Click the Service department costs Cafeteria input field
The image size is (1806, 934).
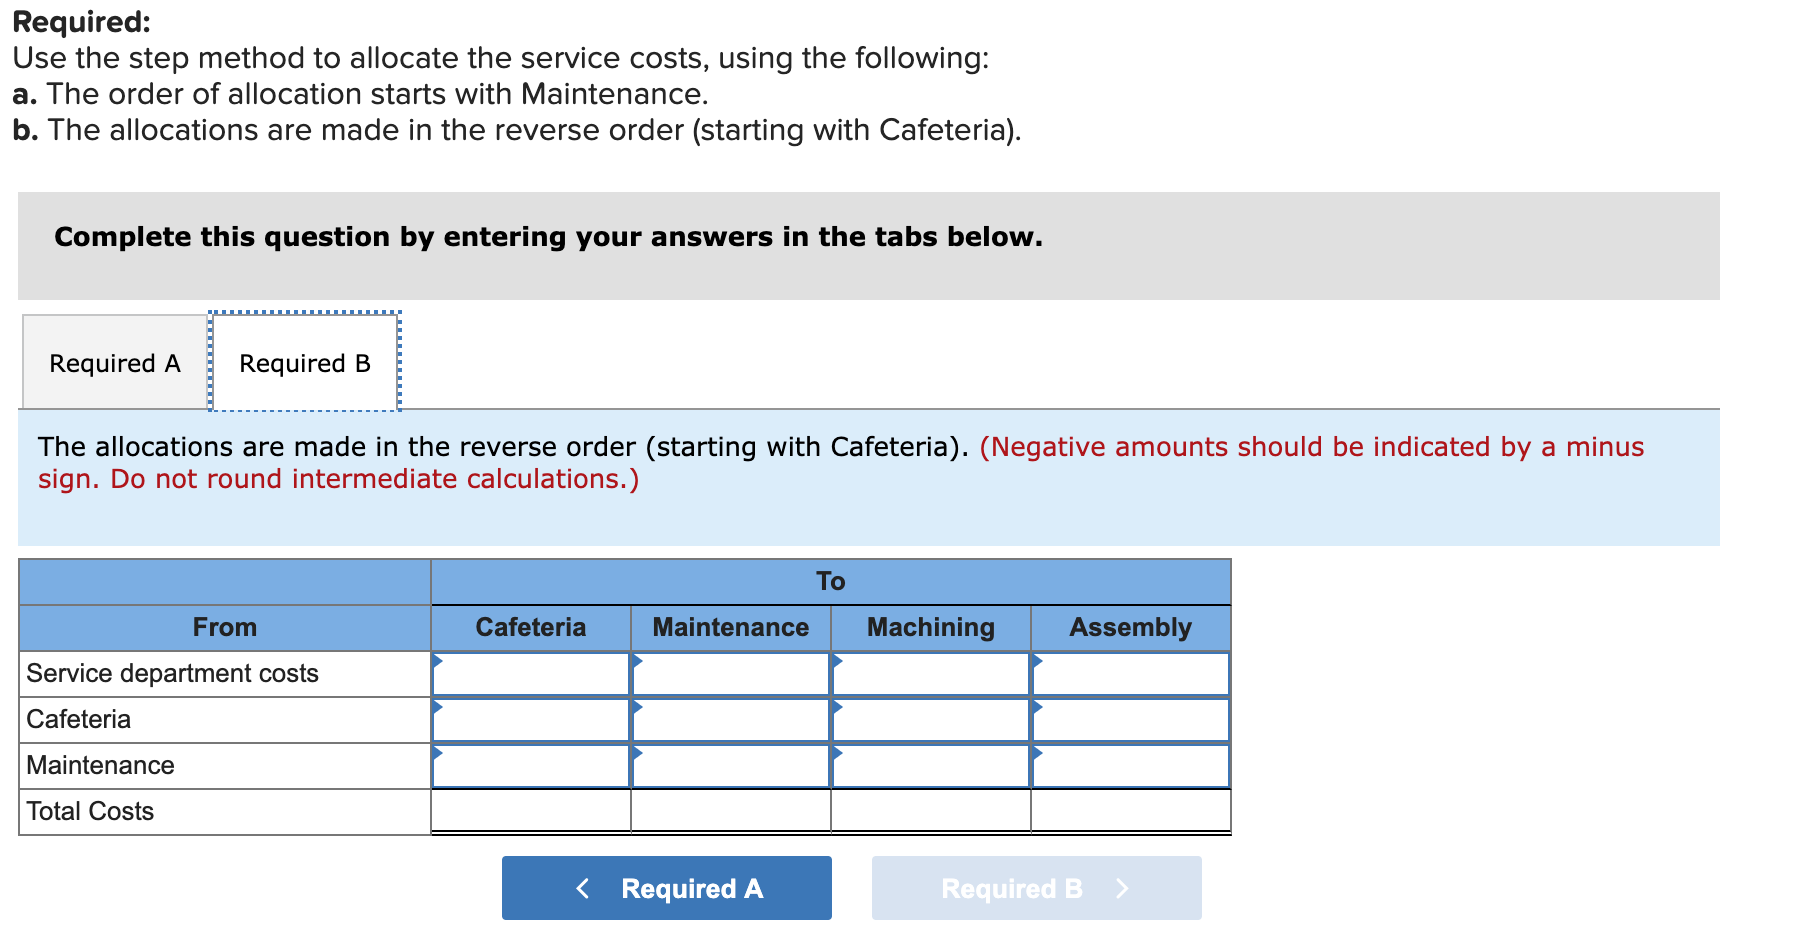click(530, 673)
